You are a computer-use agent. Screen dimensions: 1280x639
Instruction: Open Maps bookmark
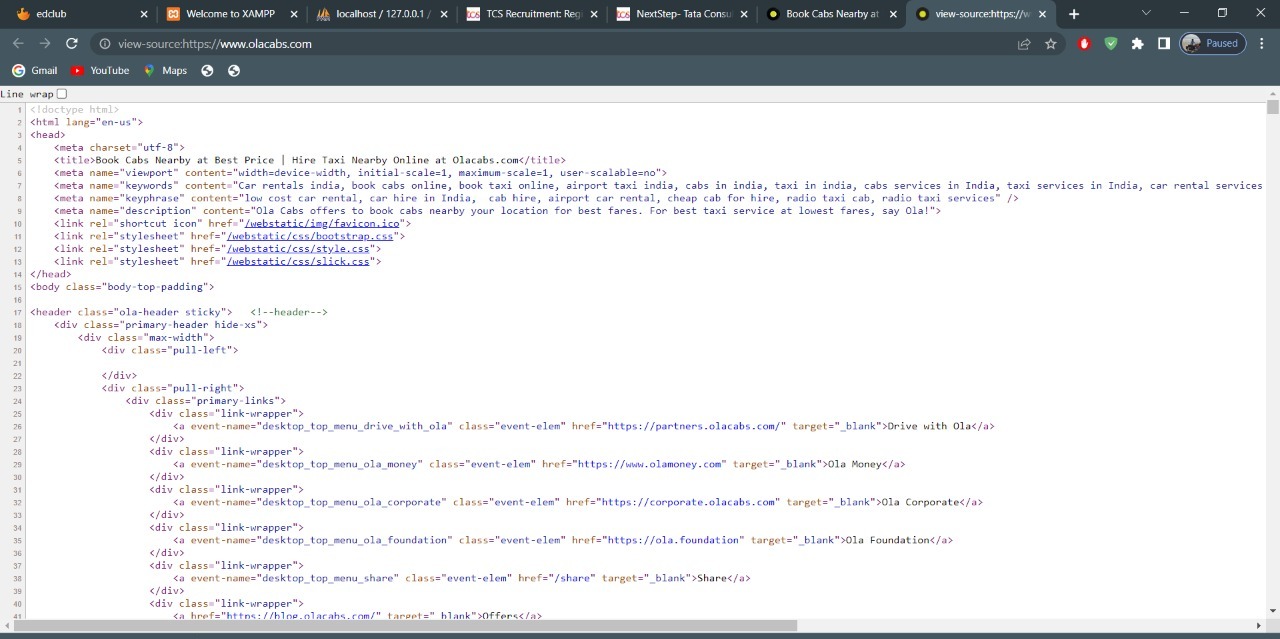click(x=165, y=71)
